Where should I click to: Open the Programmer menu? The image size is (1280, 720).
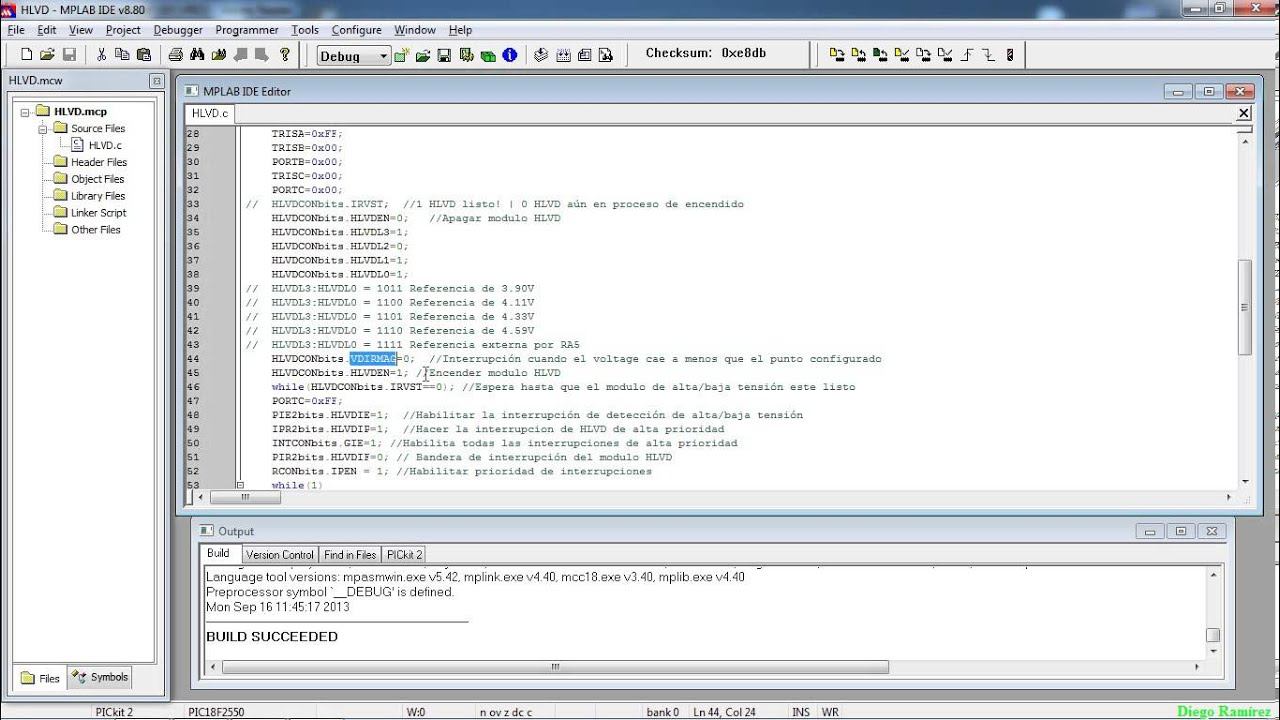click(247, 30)
